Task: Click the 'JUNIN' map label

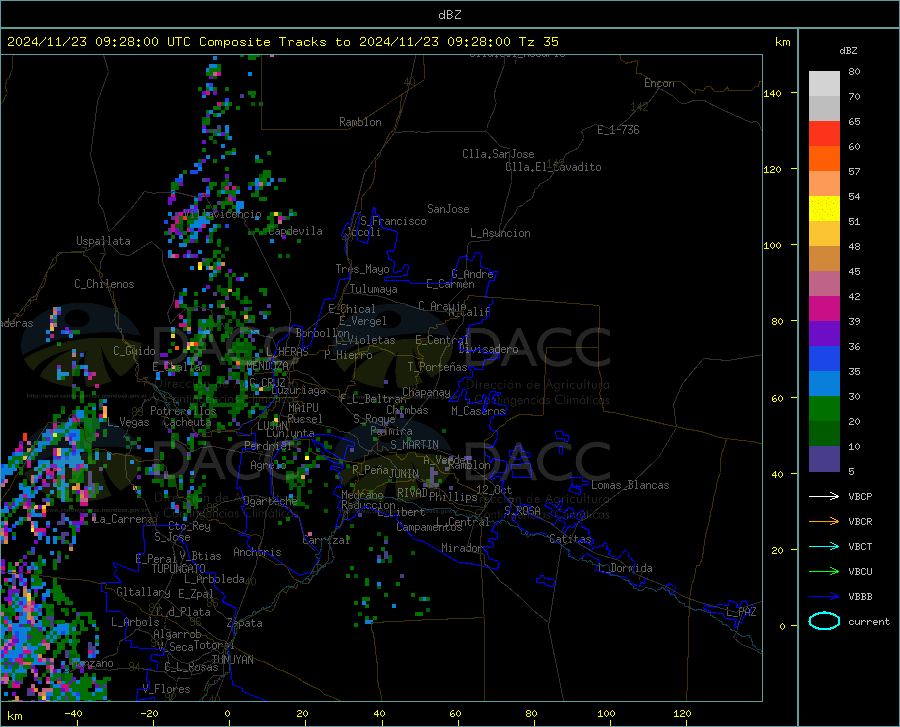Action: pos(404,474)
